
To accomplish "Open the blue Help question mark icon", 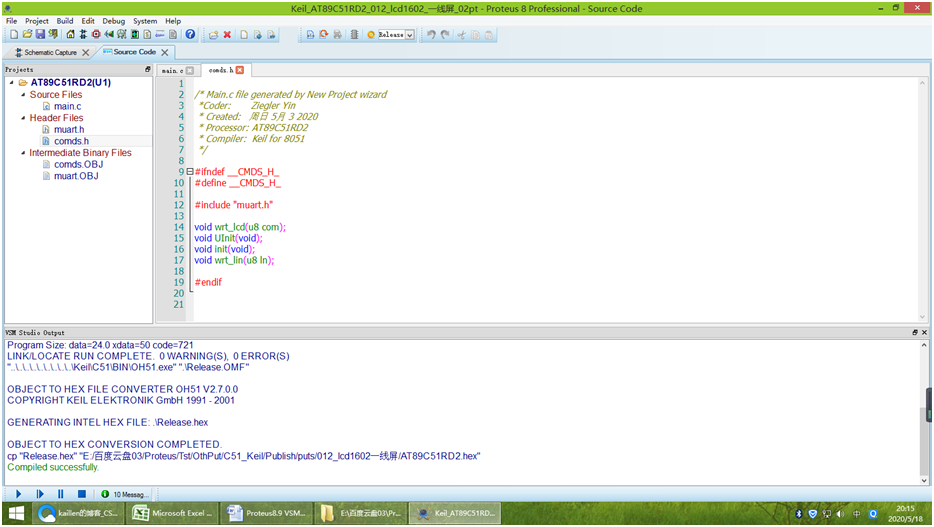I will coord(190,35).
